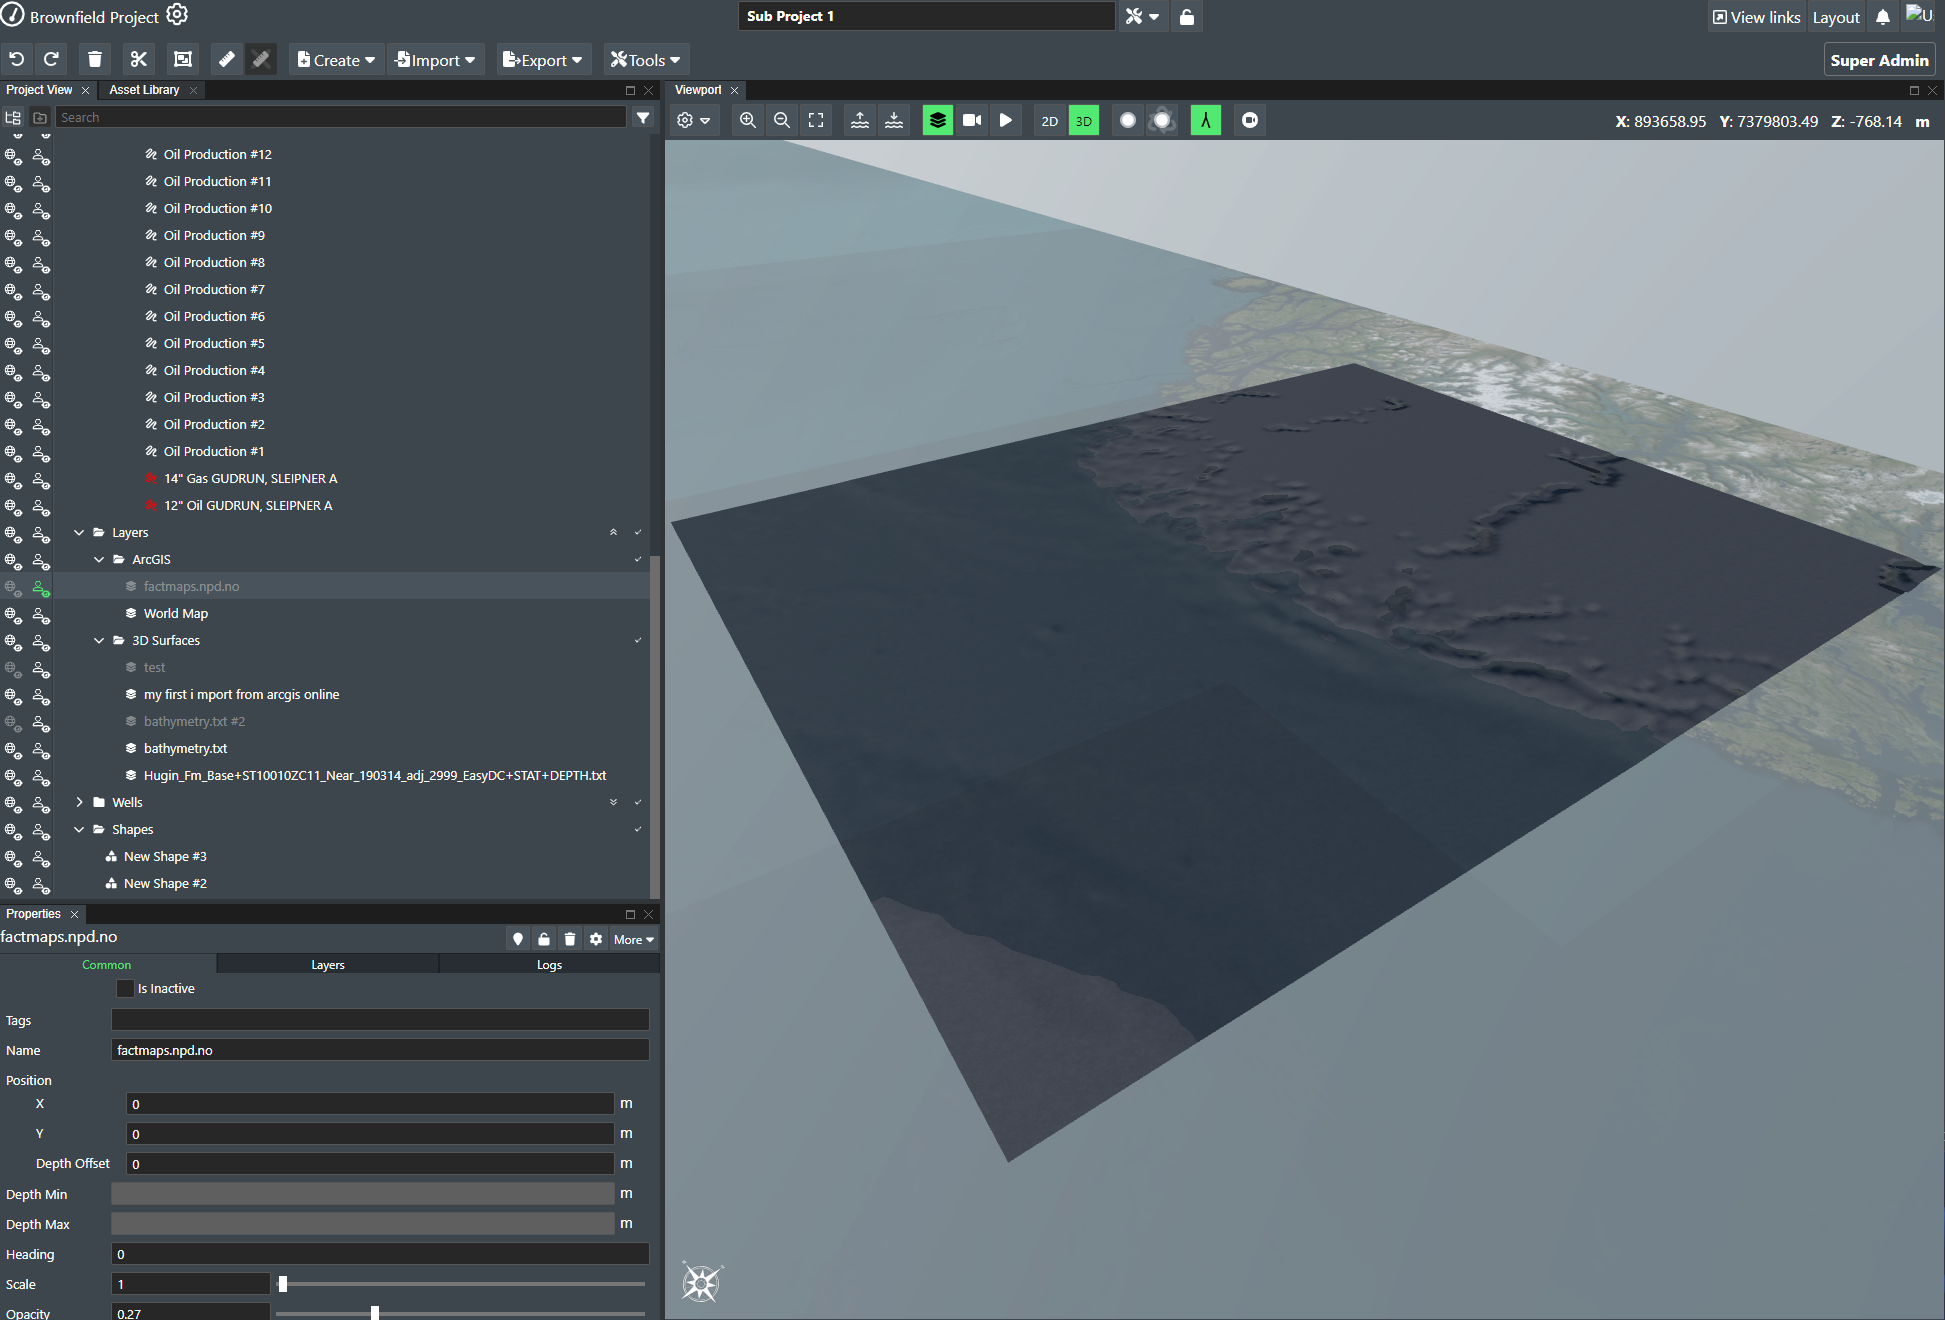Expand the Wells folder
This screenshot has width=1945, height=1320.
pyautogui.click(x=79, y=803)
